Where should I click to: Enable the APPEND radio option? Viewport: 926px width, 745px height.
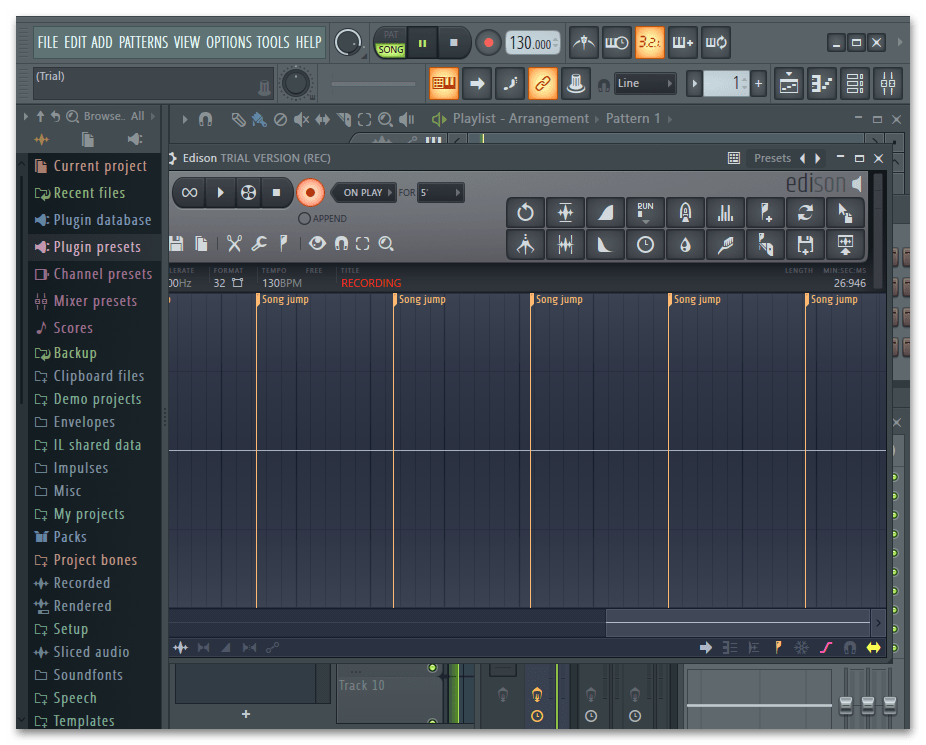[304, 218]
